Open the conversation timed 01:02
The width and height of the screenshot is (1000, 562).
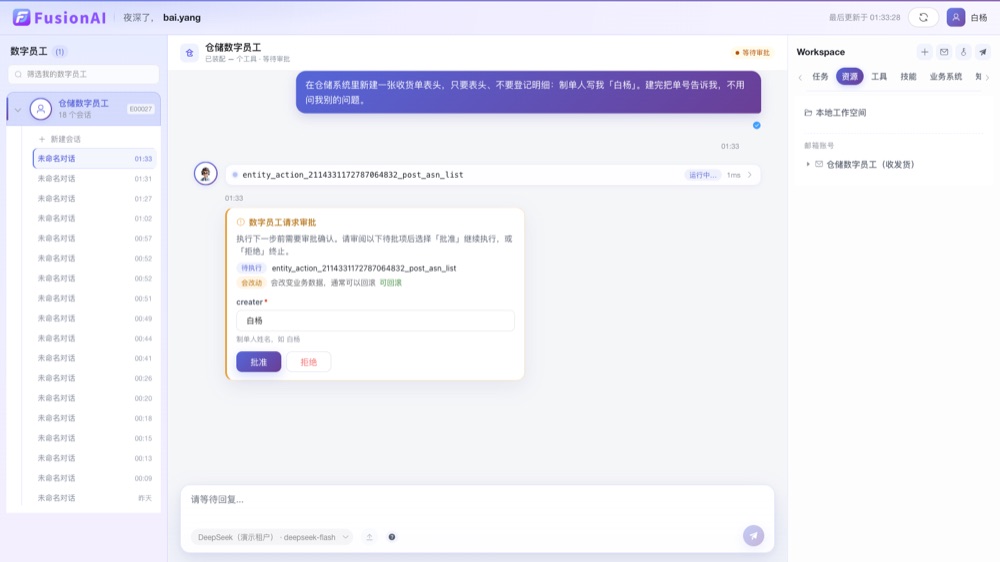point(94,218)
